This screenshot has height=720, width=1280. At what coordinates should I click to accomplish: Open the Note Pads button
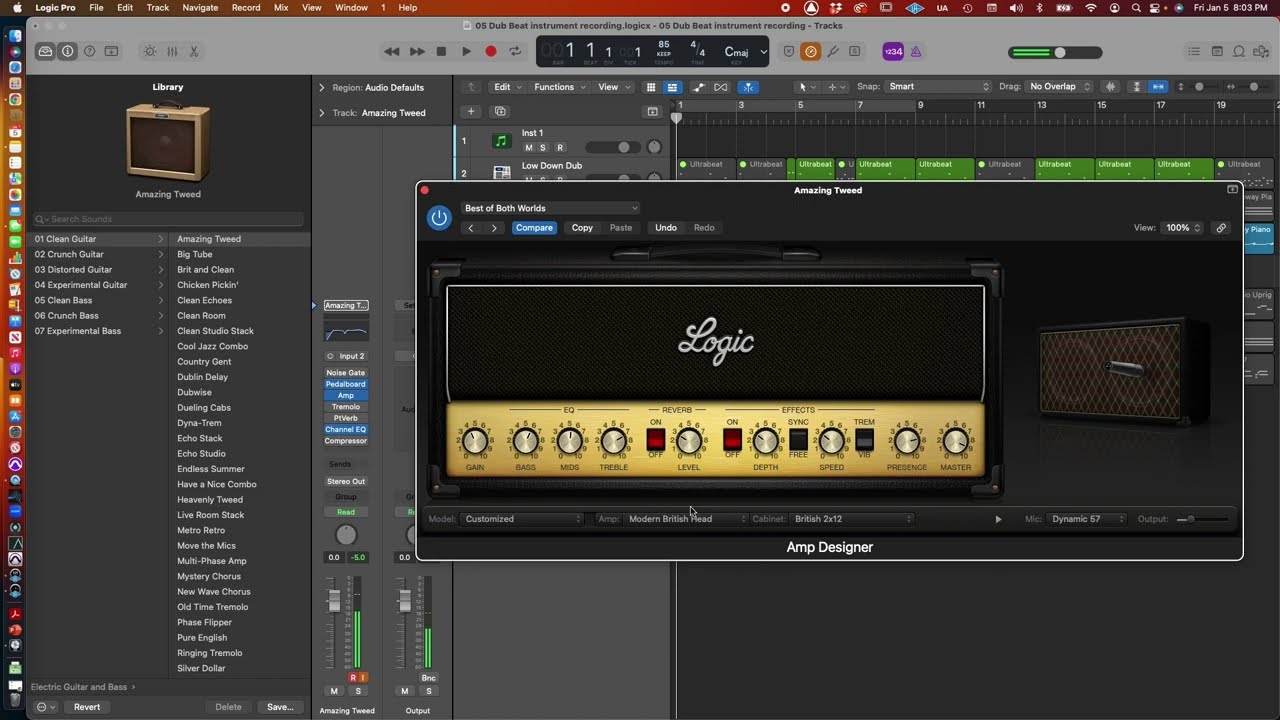(1217, 51)
